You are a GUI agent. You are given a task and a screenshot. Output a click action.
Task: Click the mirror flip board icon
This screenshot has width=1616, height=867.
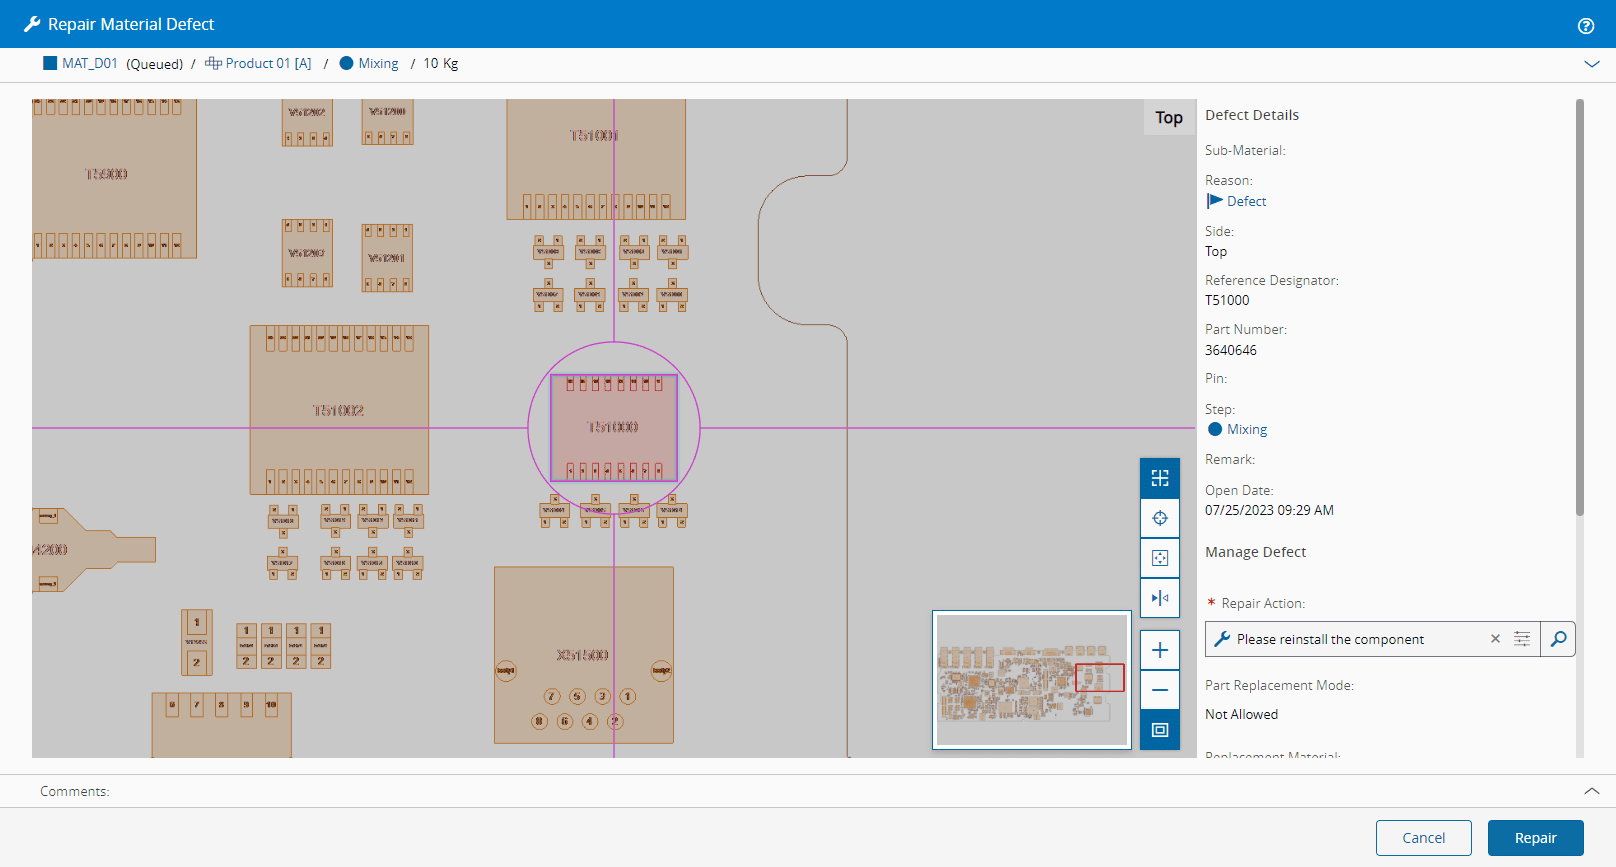[1160, 598]
